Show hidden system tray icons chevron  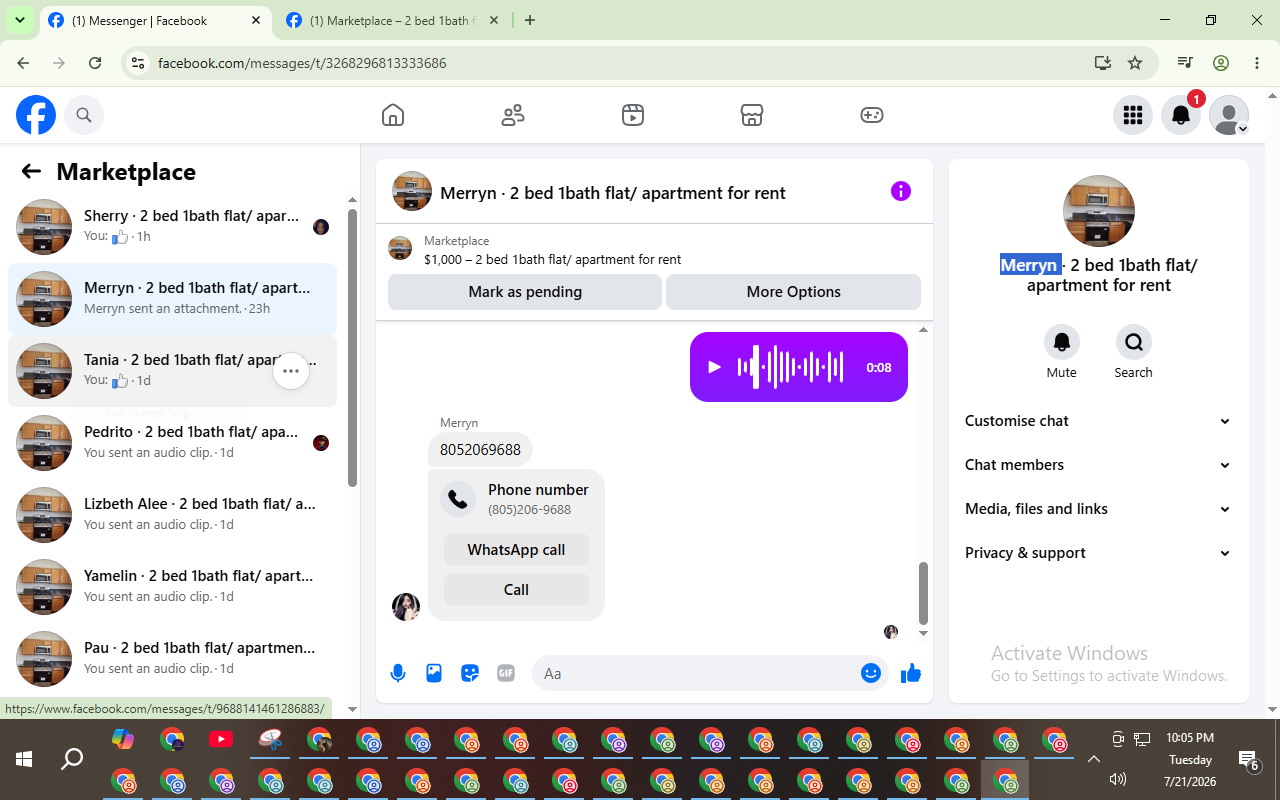[1093, 759]
